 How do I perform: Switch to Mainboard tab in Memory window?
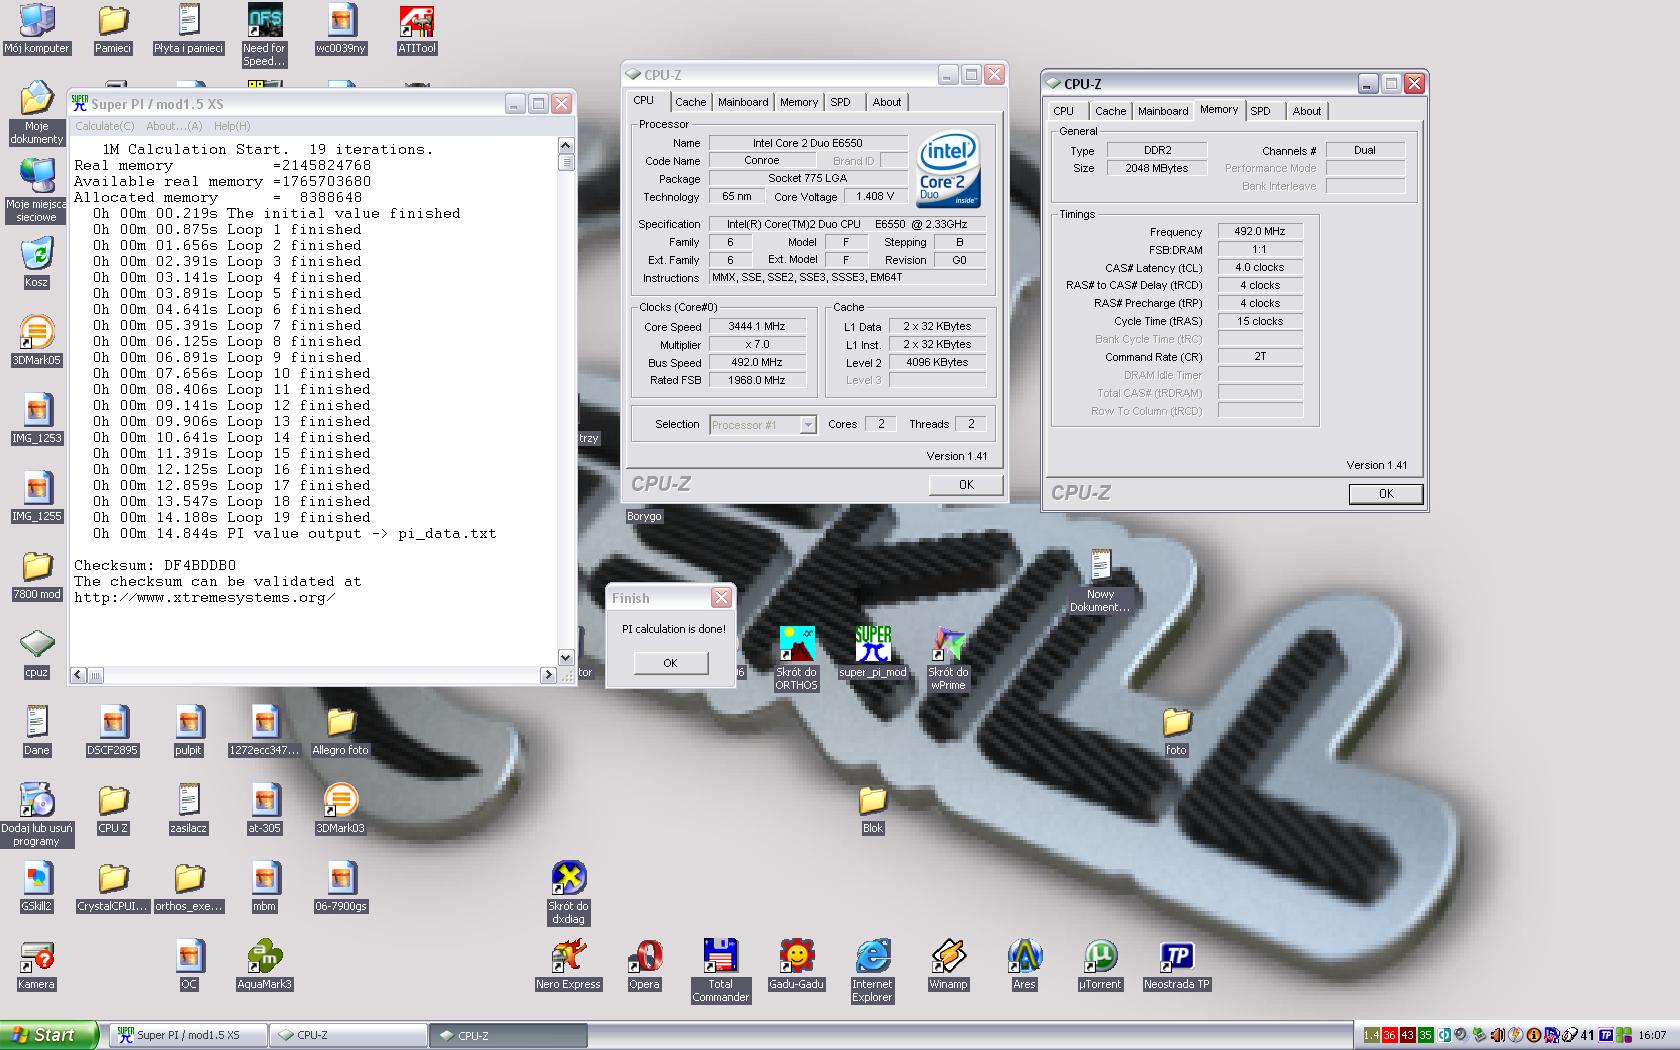click(1163, 111)
